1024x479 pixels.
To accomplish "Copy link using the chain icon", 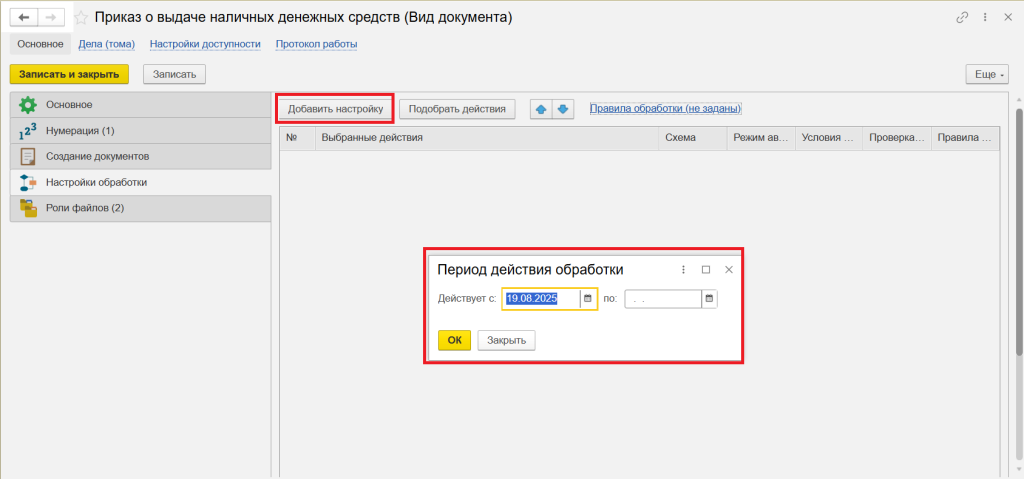I will (962, 18).
